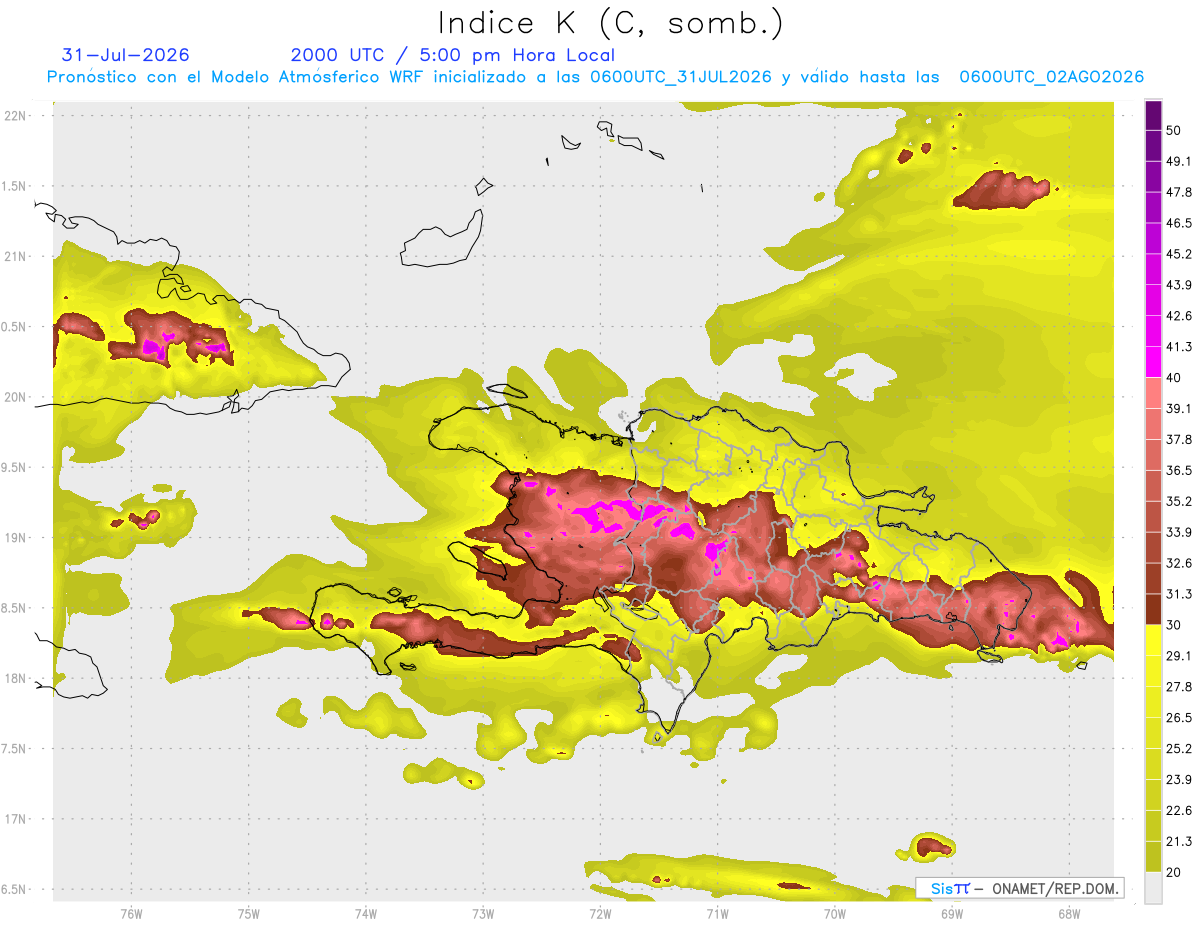Click the colorbar label '33.9'
The height and width of the screenshot is (927, 1200).
tap(1178, 532)
